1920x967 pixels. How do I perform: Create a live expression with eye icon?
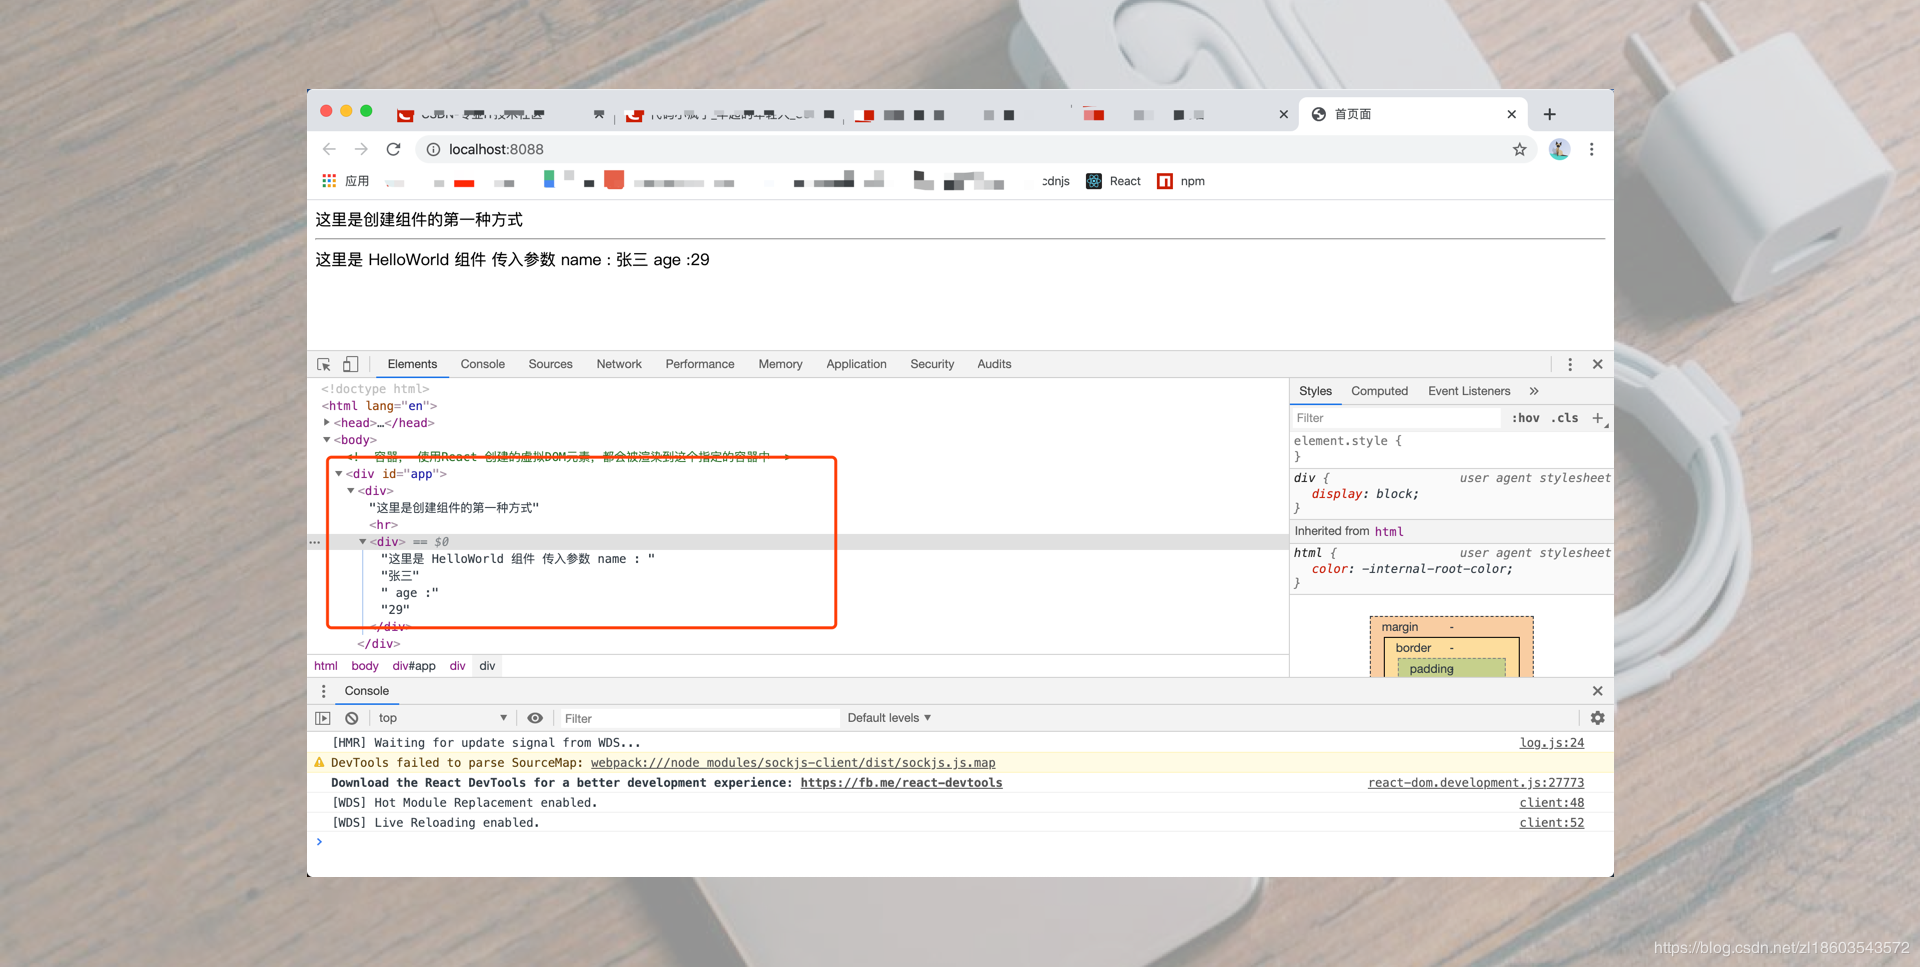[x=535, y=718]
